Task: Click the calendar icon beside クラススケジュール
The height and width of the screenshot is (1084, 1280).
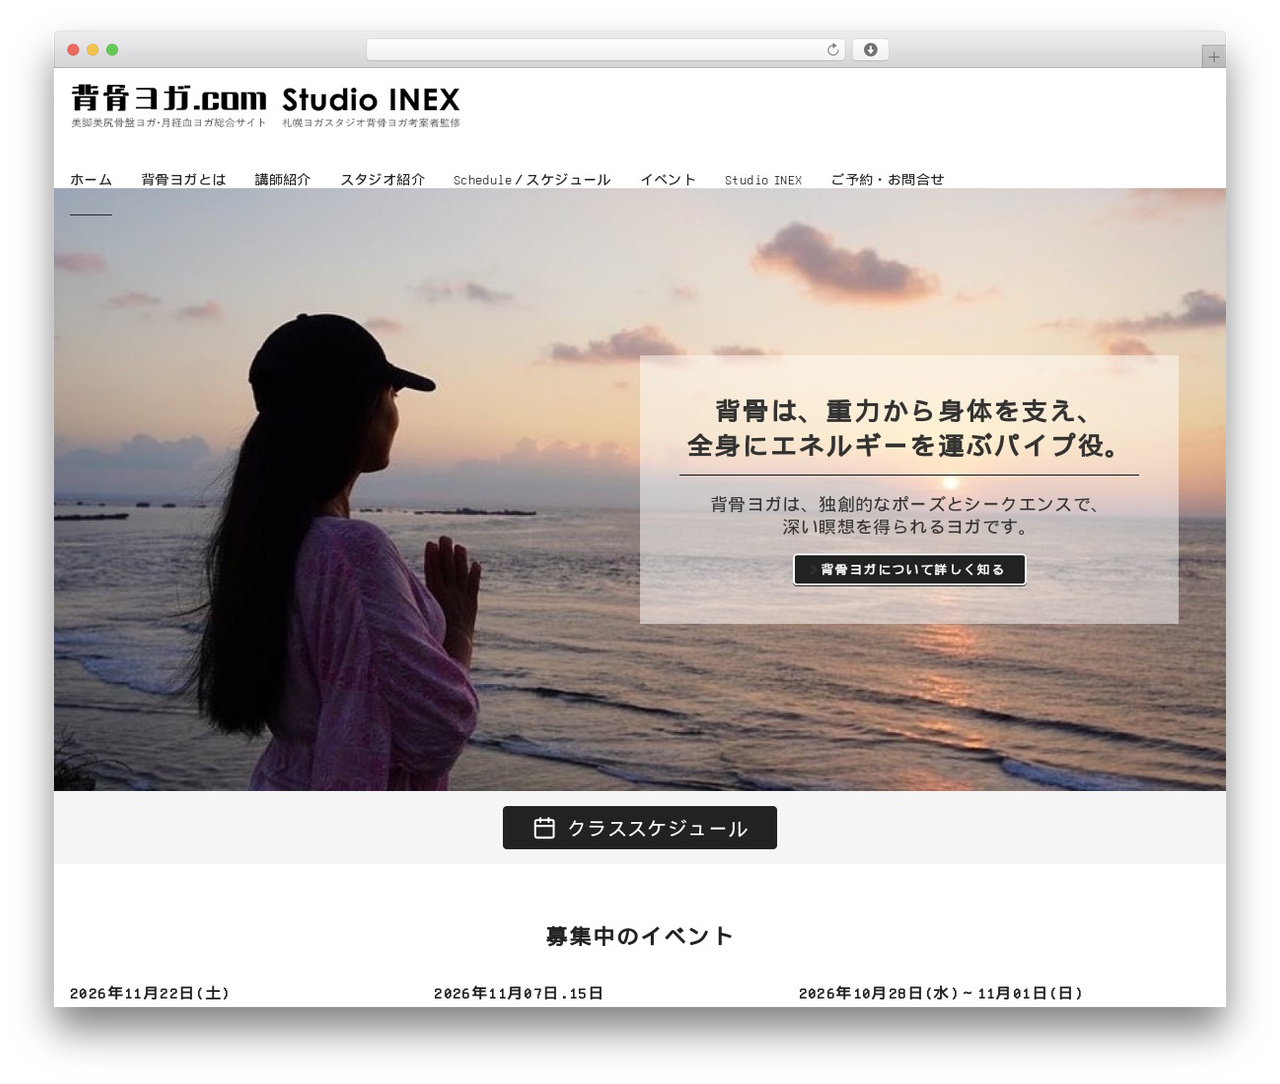Action: click(x=544, y=828)
